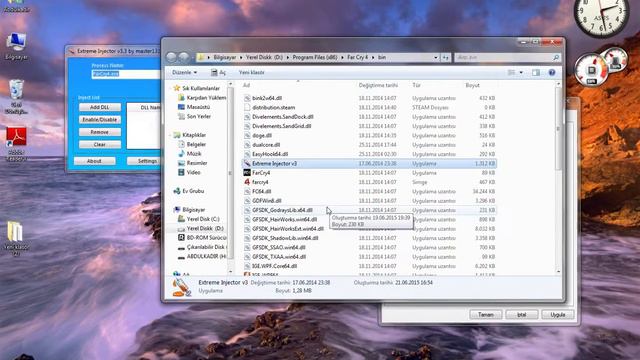Click the address bar refresh button
Screen dimensions: 640x360
click(x=445, y=58)
